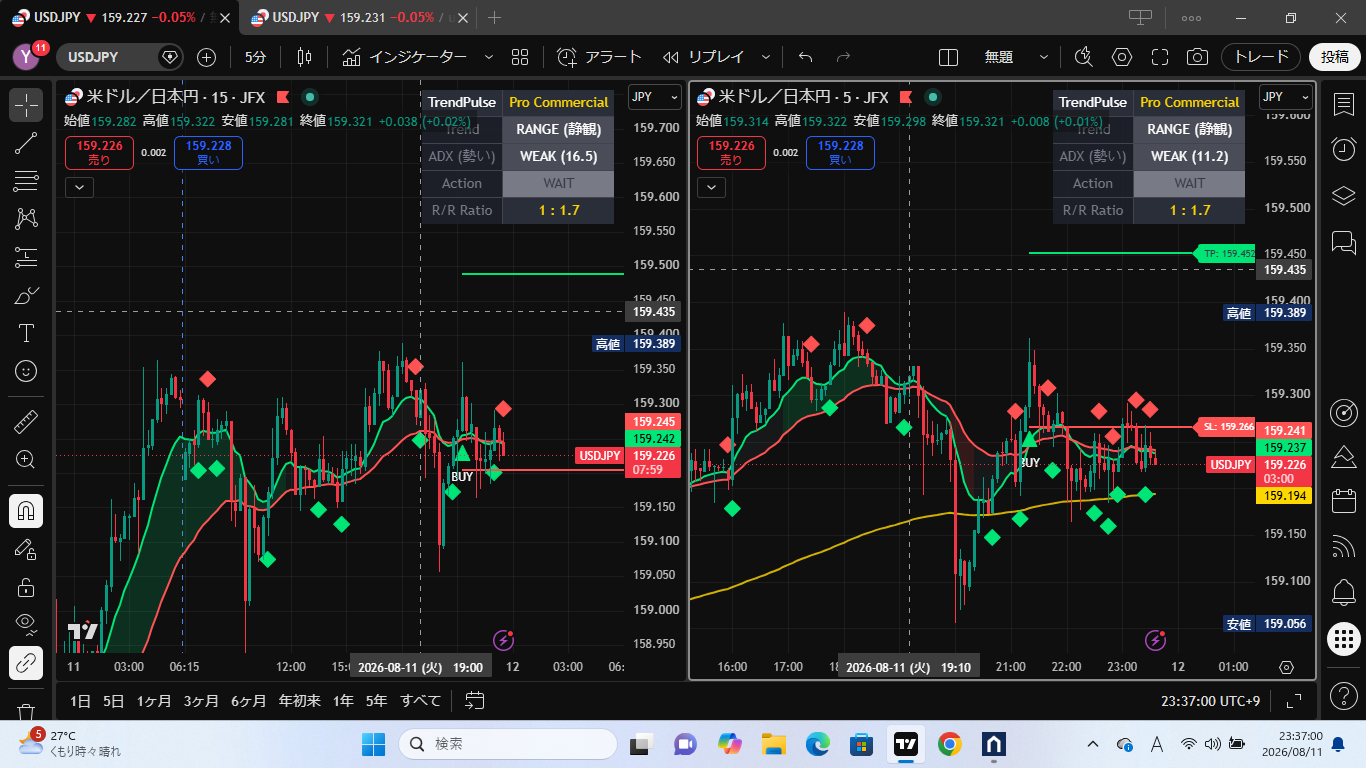Toggle the red flag on the 15-minute chart
This screenshot has height=768, width=1366.
(283, 97)
